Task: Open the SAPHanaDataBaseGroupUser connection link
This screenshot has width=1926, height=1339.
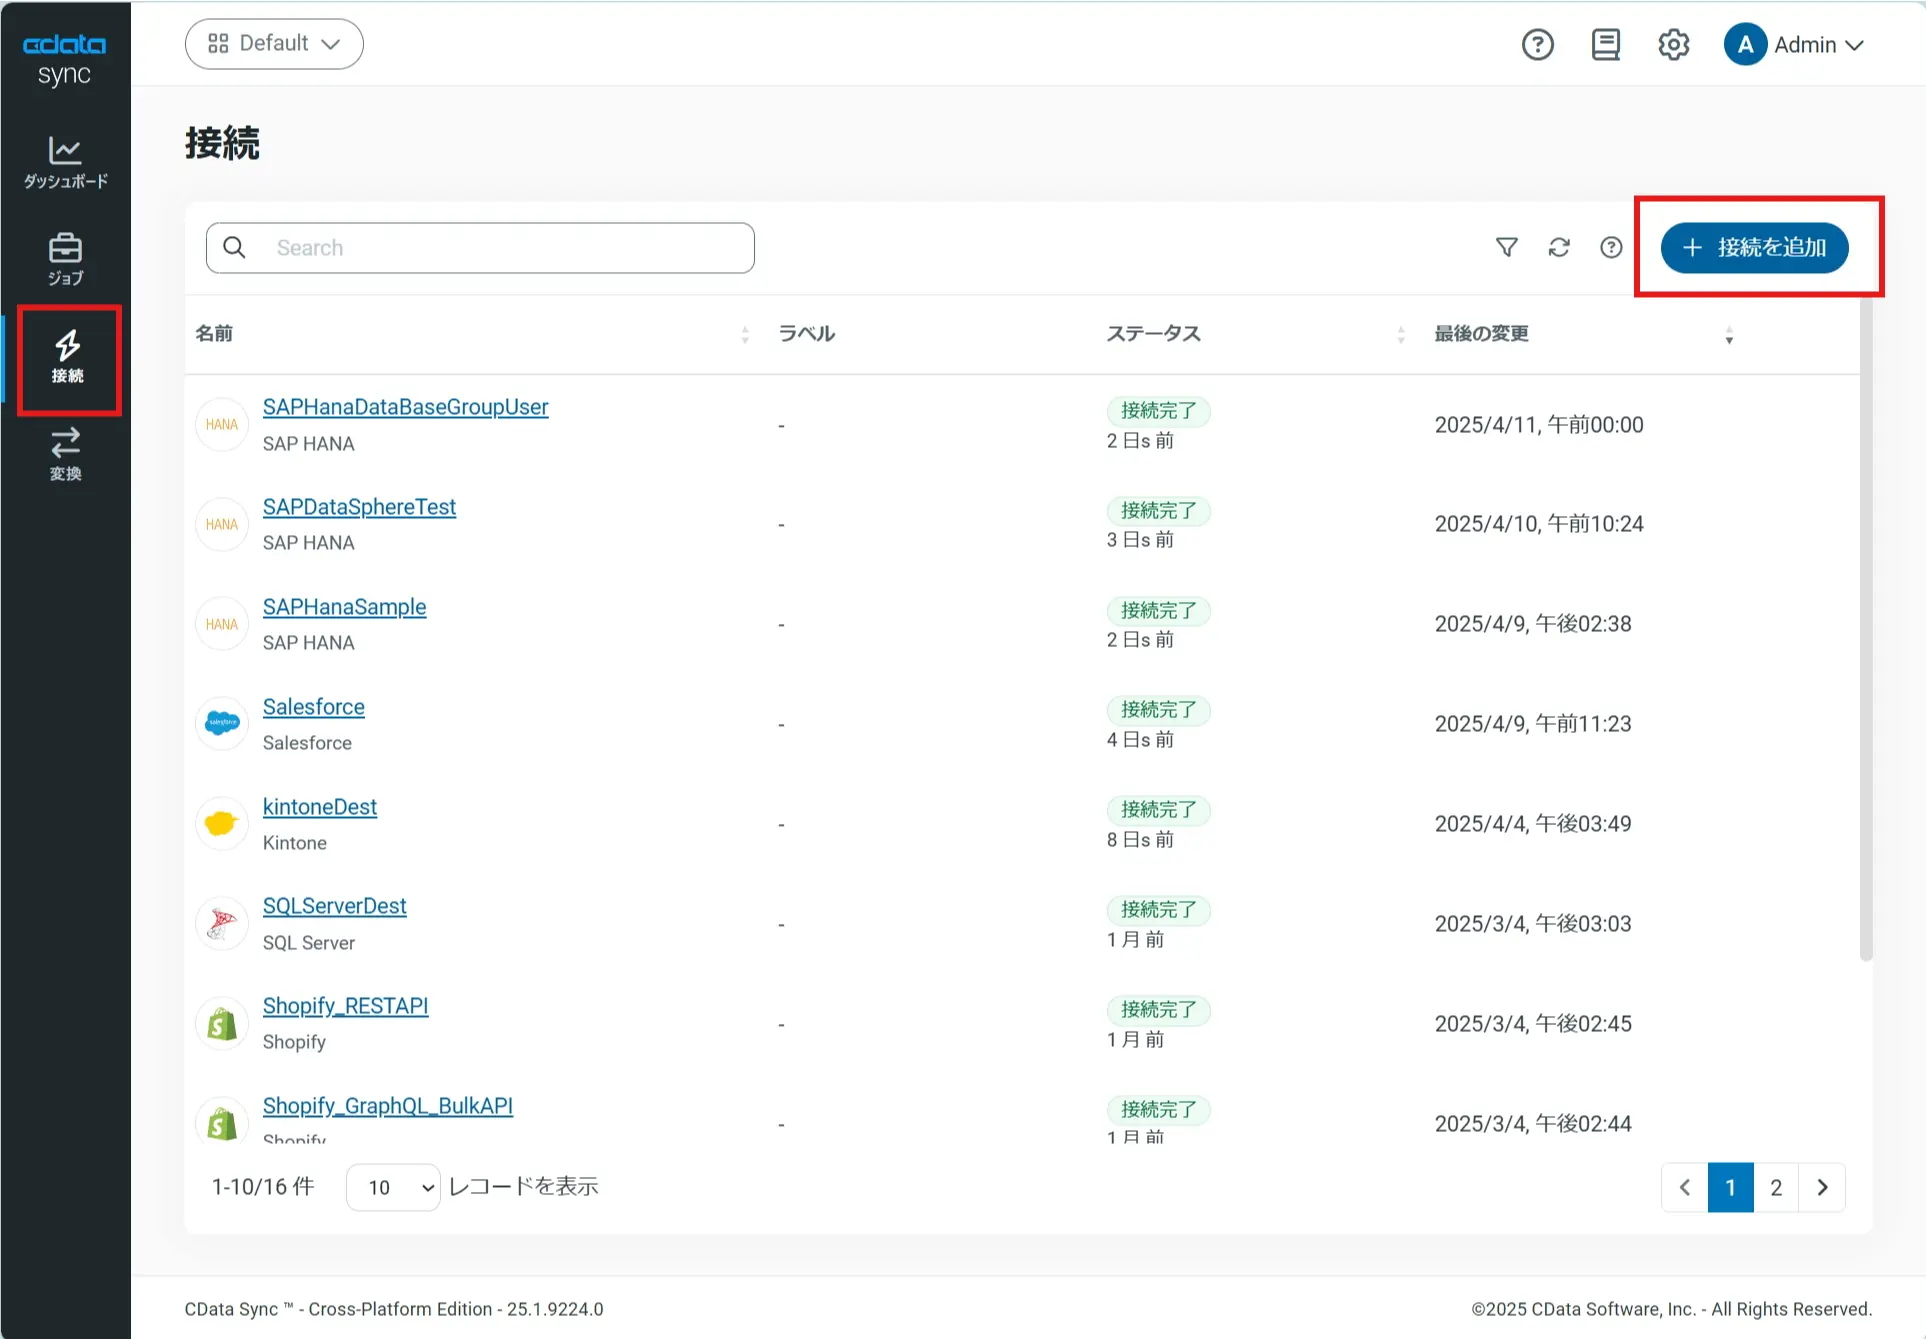Action: [x=405, y=407]
